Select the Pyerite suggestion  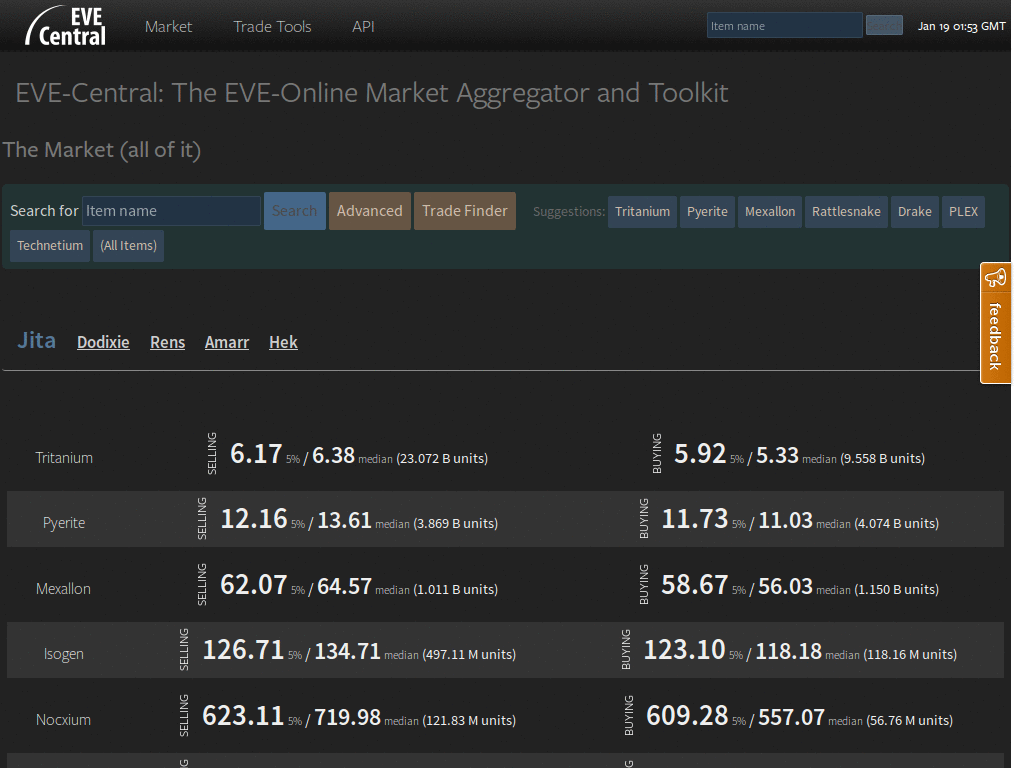point(707,212)
